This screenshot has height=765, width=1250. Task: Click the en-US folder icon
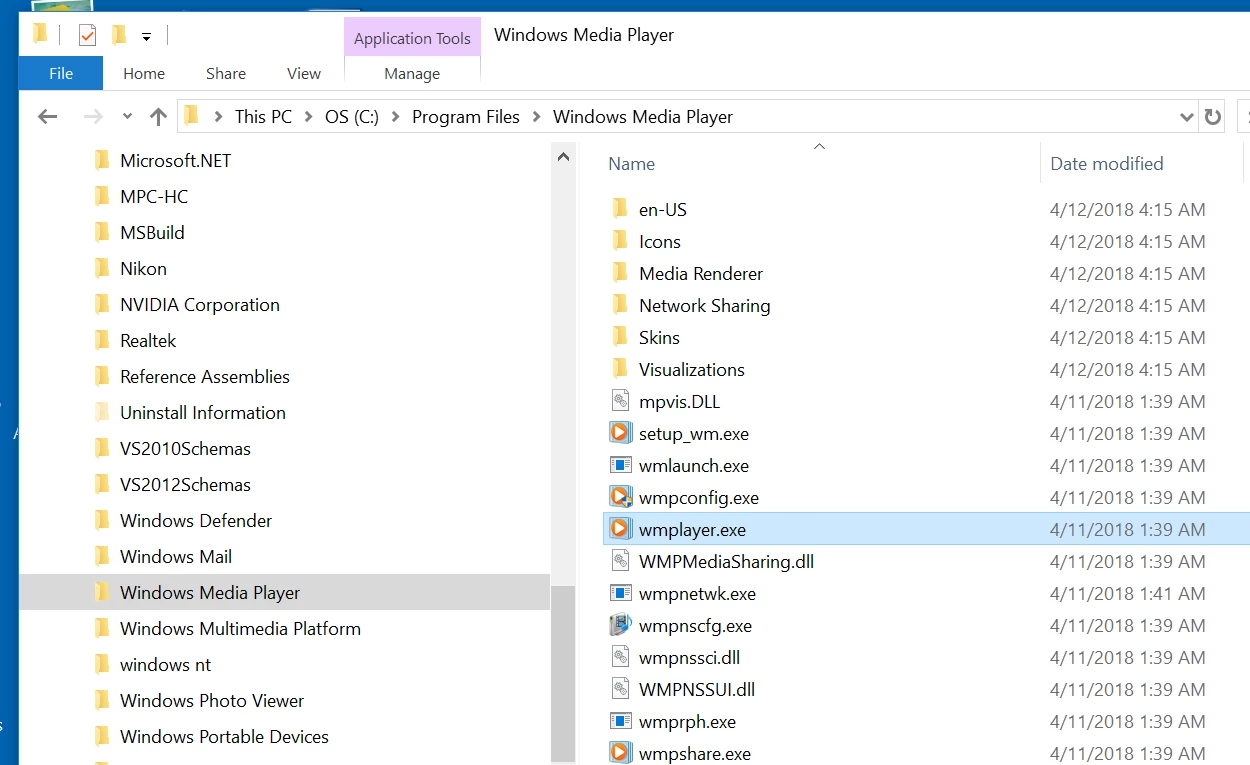620,209
